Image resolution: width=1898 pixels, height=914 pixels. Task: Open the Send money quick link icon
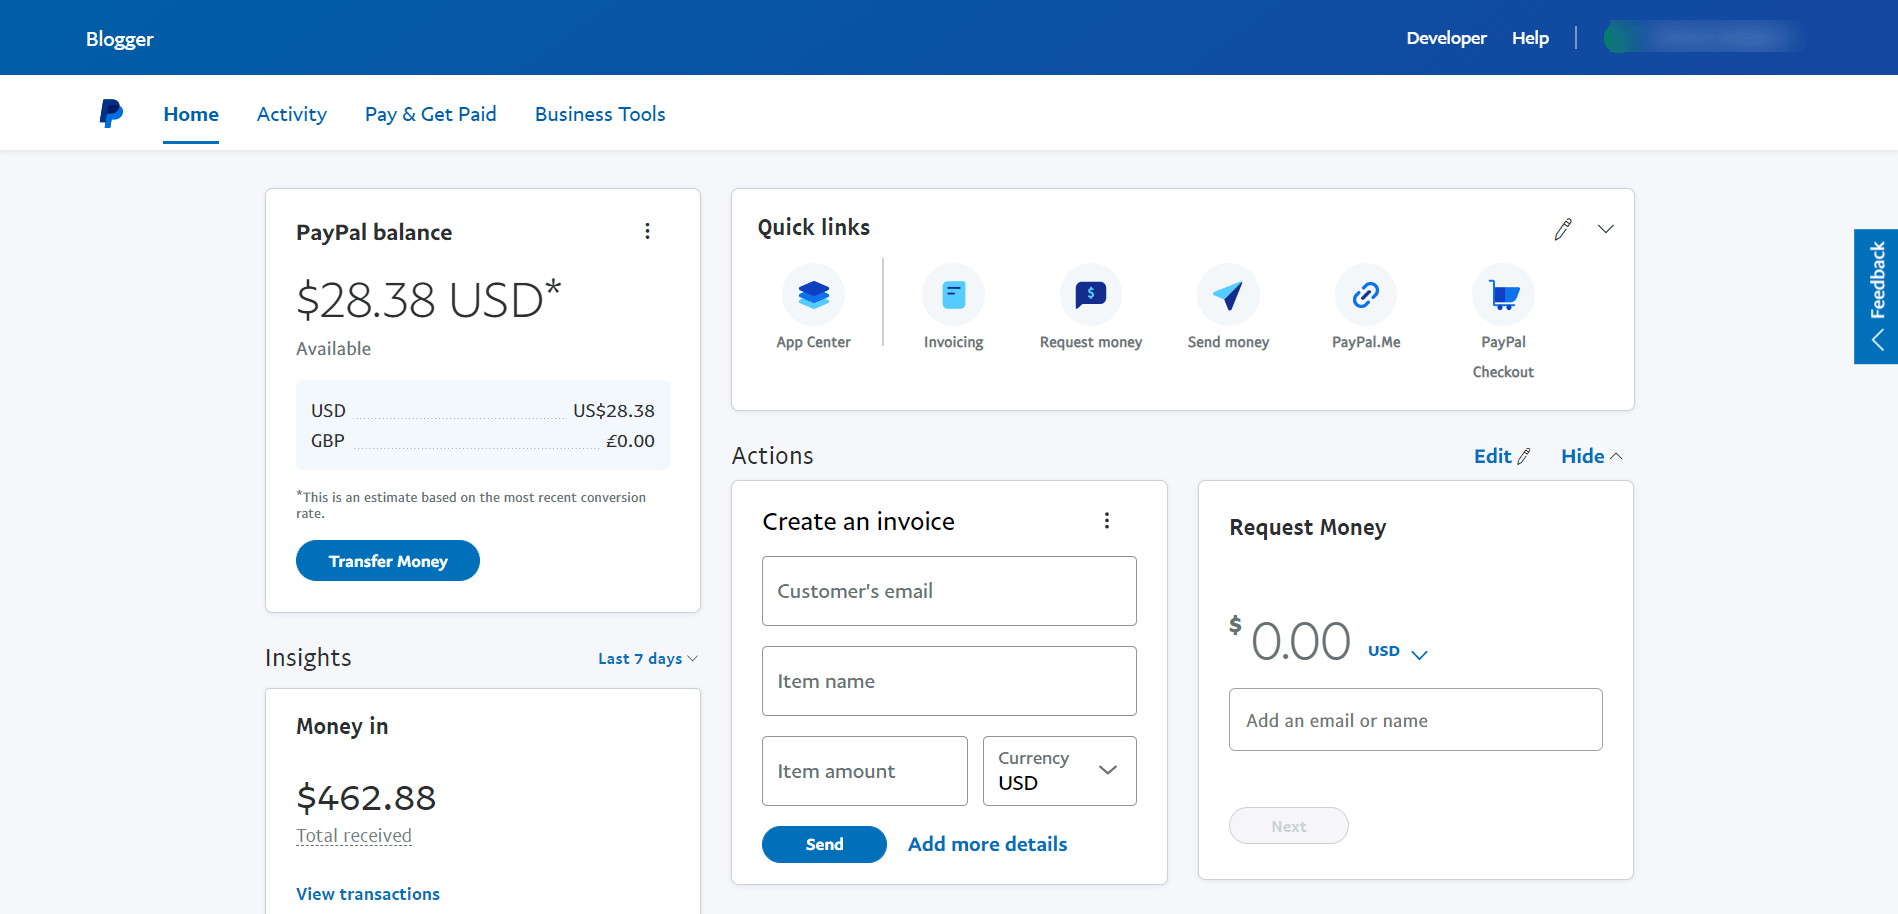pos(1228,294)
